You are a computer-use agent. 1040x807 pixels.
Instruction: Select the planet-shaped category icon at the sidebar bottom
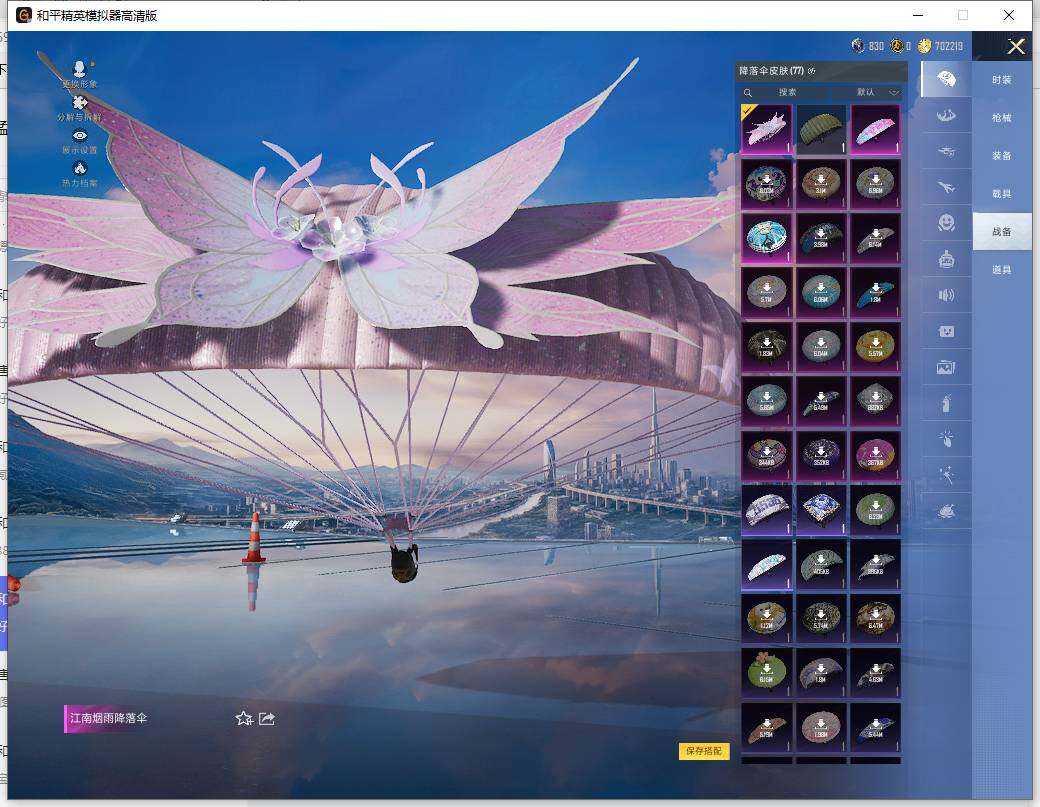pyautogui.click(x=946, y=510)
